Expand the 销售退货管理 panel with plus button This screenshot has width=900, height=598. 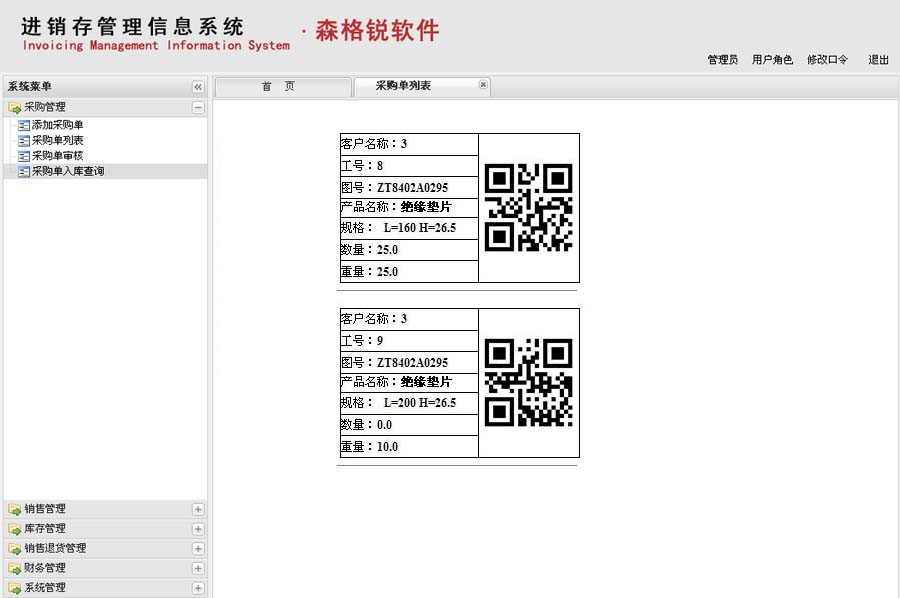pos(198,548)
